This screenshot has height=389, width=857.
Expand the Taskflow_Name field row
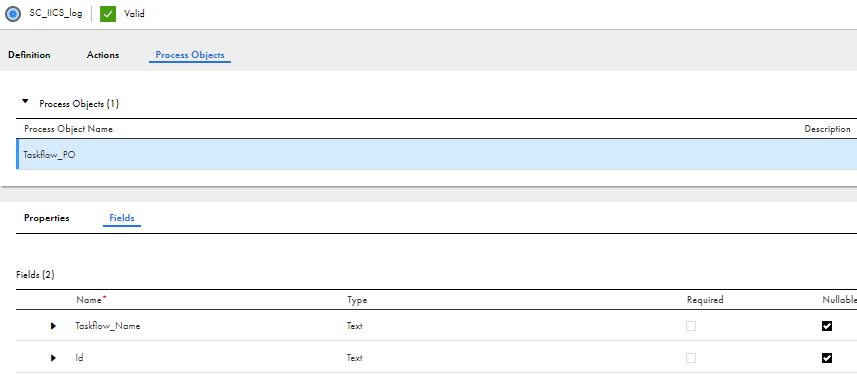pyautogui.click(x=53, y=326)
